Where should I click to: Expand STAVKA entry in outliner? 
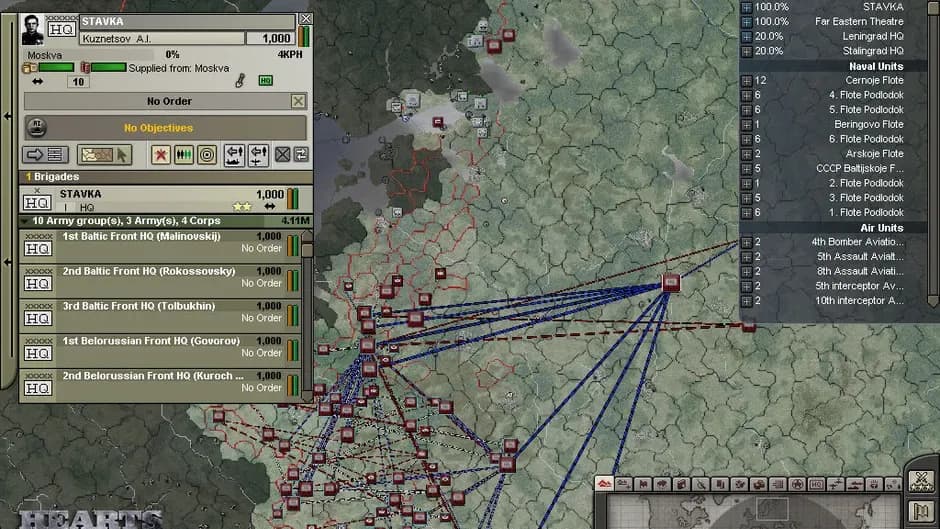click(746, 7)
